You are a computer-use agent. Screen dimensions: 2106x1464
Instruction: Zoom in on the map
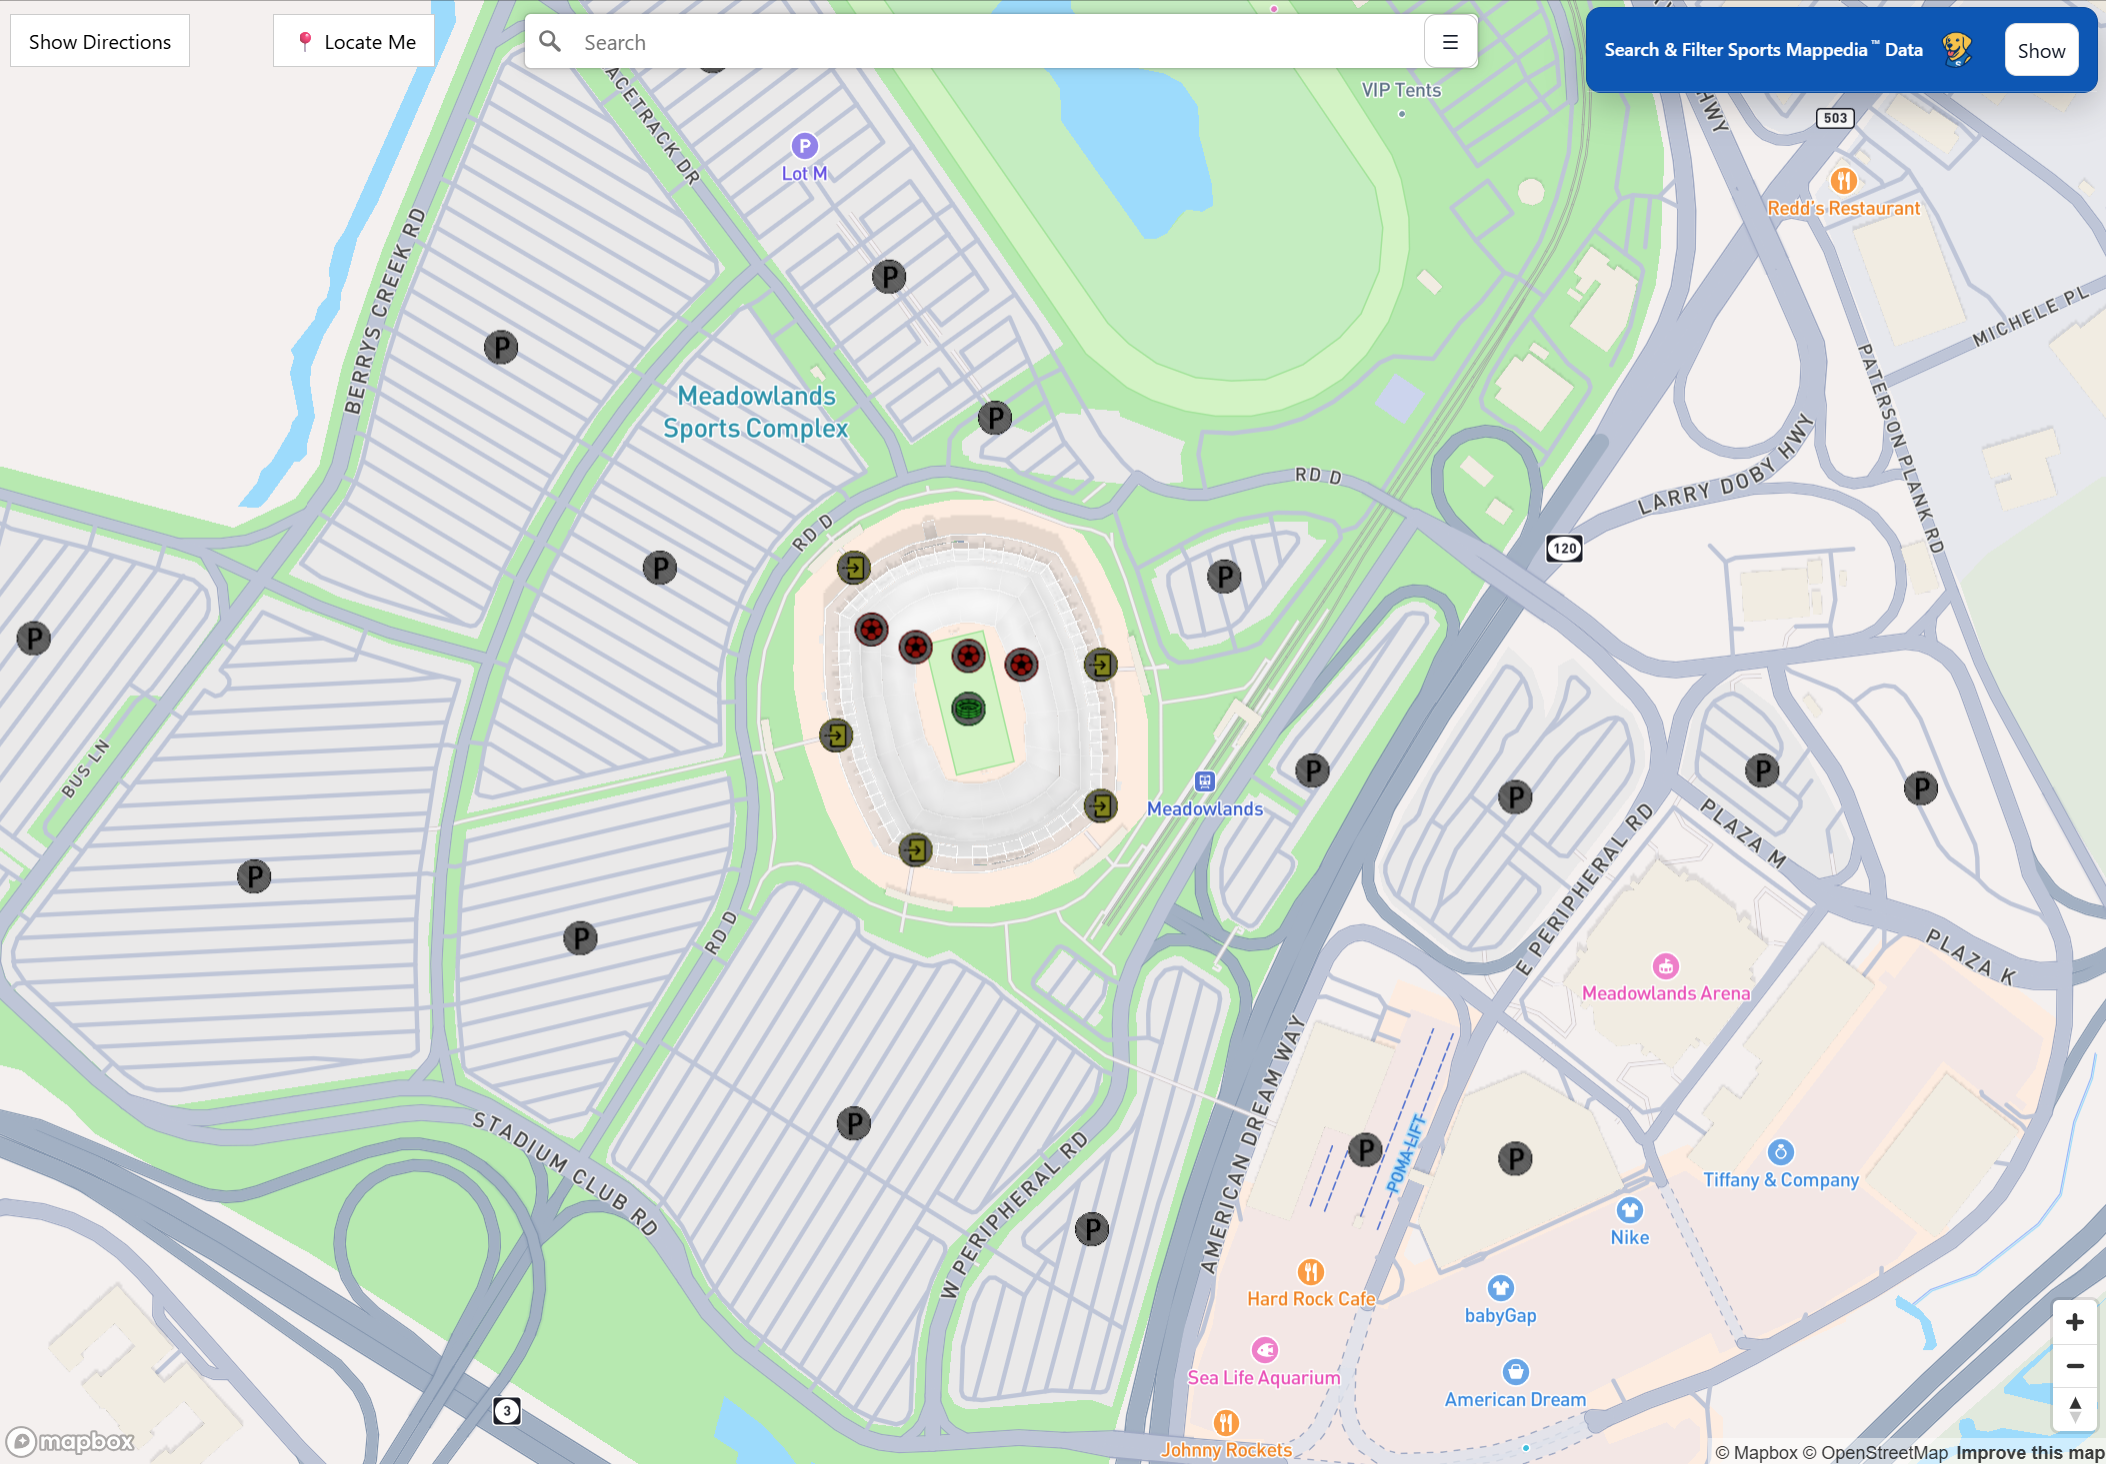2075,1322
